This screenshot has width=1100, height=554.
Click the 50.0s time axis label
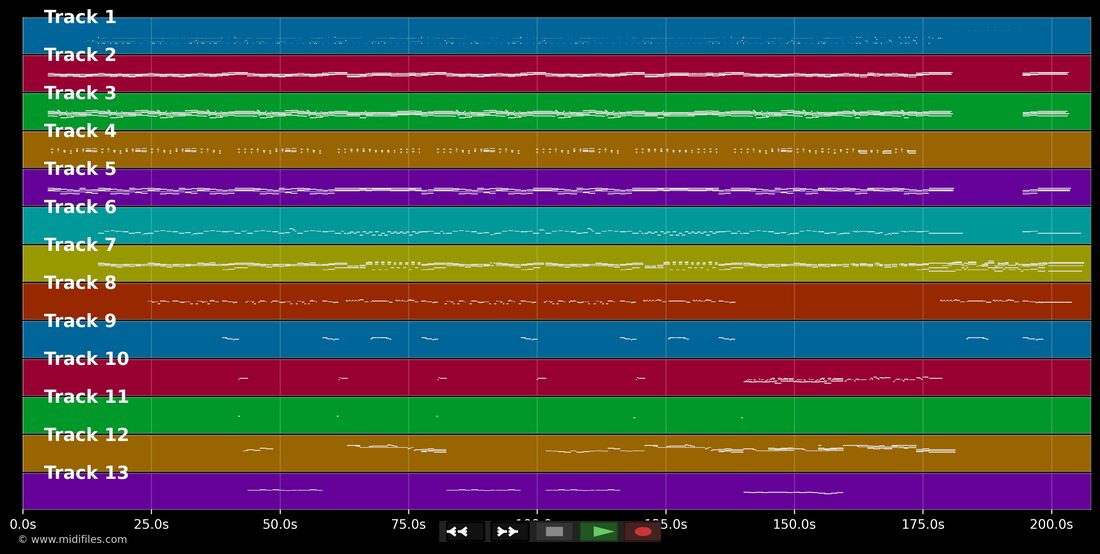[x=280, y=524]
